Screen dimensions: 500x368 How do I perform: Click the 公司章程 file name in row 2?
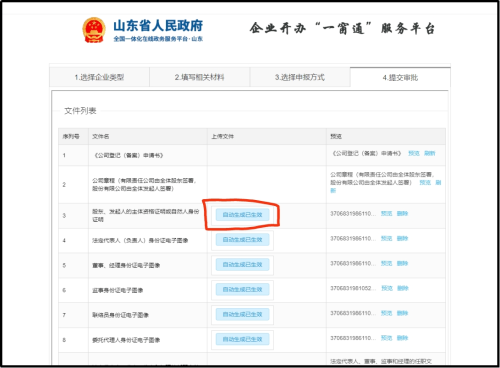tap(144, 184)
